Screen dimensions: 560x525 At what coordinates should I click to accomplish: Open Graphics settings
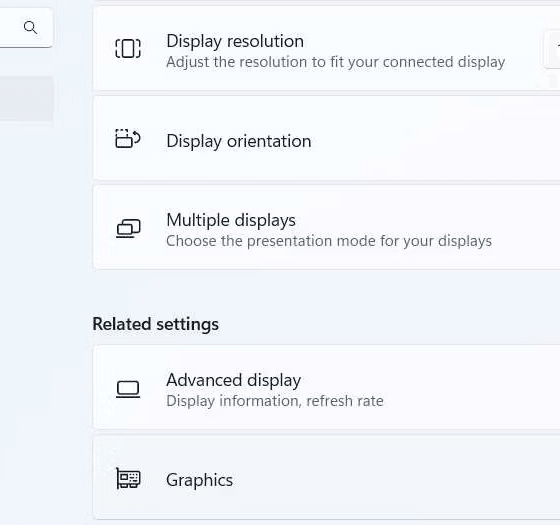pyautogui.click(x=326, y=478)
